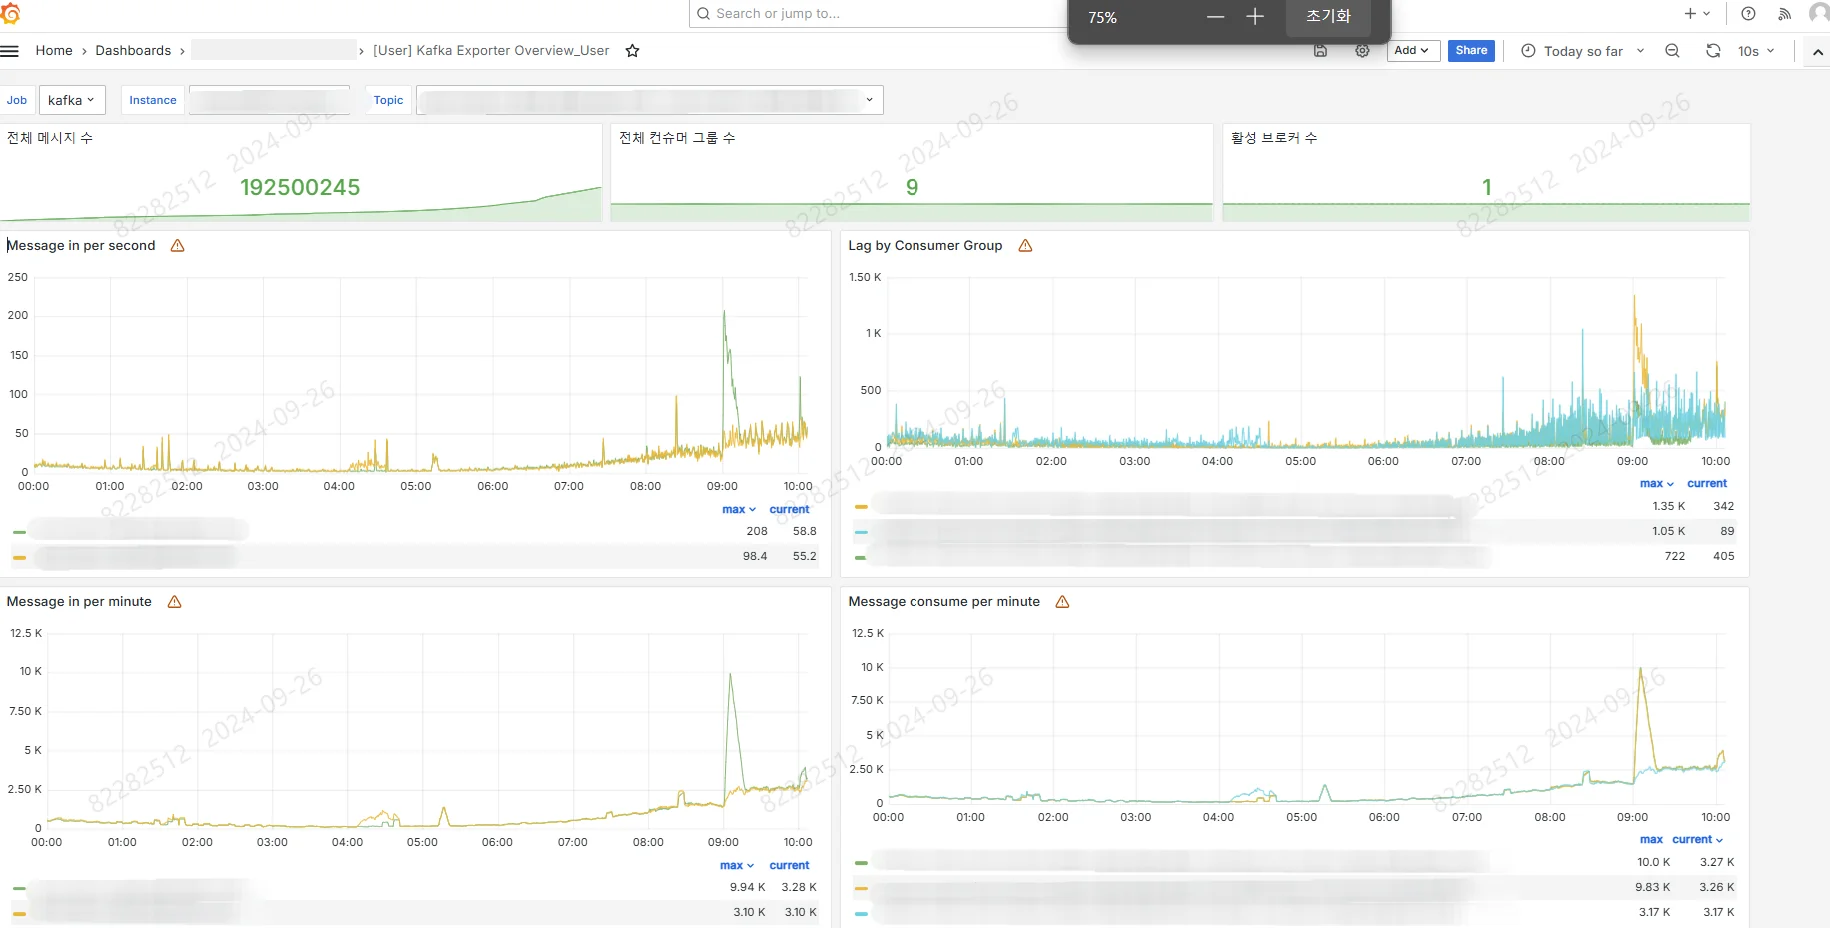Zoom out the time range
The image size is (1830, 928).
(1672, 51)
